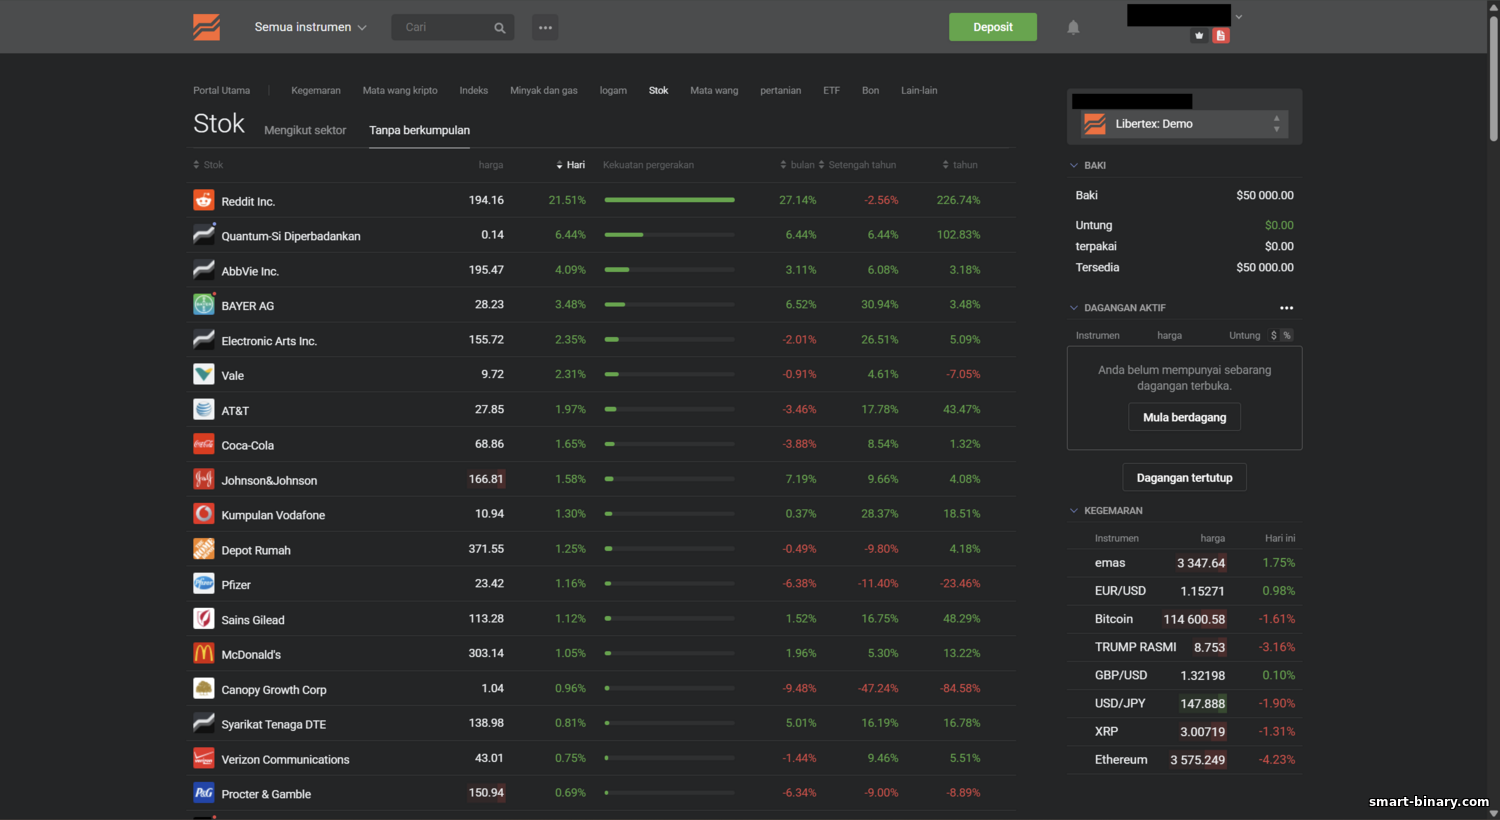Click the Canopy Growth Corp icon
1500x820 pixels.
point(204,688)
